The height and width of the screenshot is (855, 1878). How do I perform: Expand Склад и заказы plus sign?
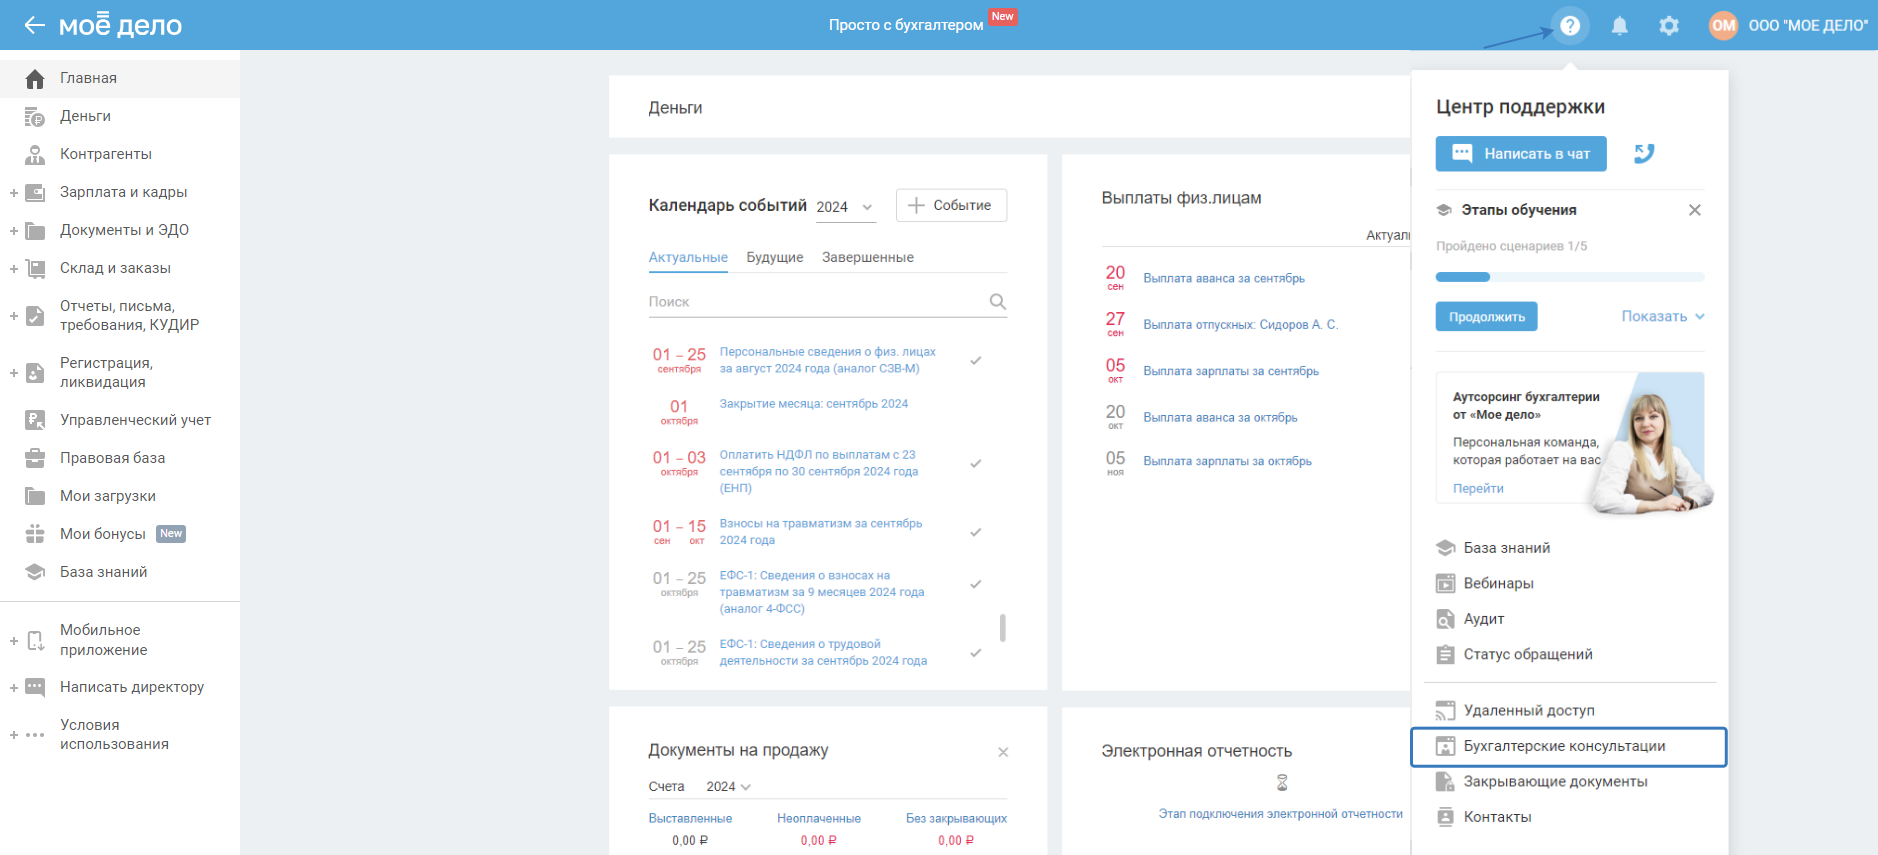click(x=14, y=269)
